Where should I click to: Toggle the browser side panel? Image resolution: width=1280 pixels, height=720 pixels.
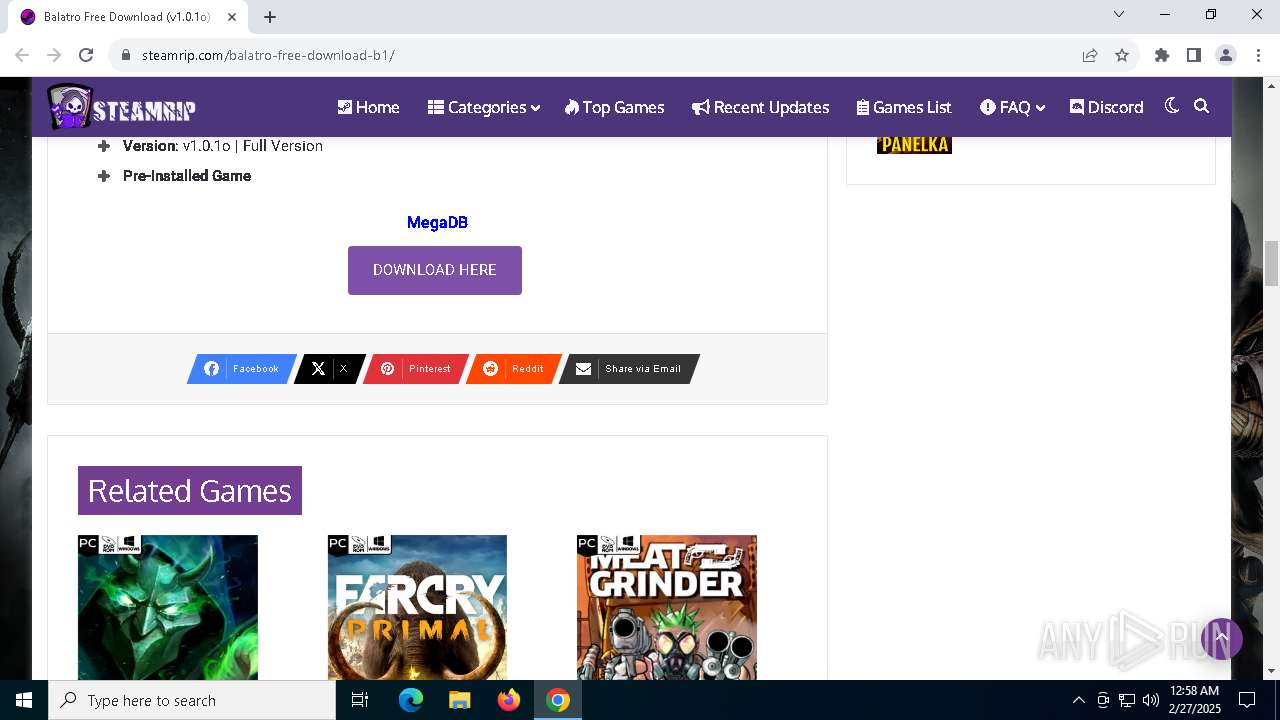click(1194, 55)
